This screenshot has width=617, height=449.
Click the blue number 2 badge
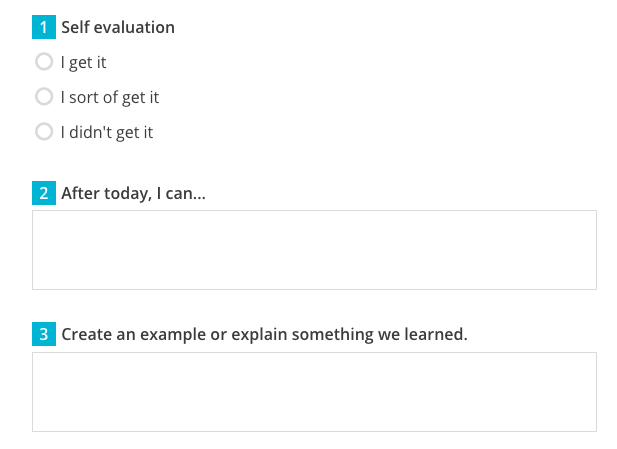point(44,193)
